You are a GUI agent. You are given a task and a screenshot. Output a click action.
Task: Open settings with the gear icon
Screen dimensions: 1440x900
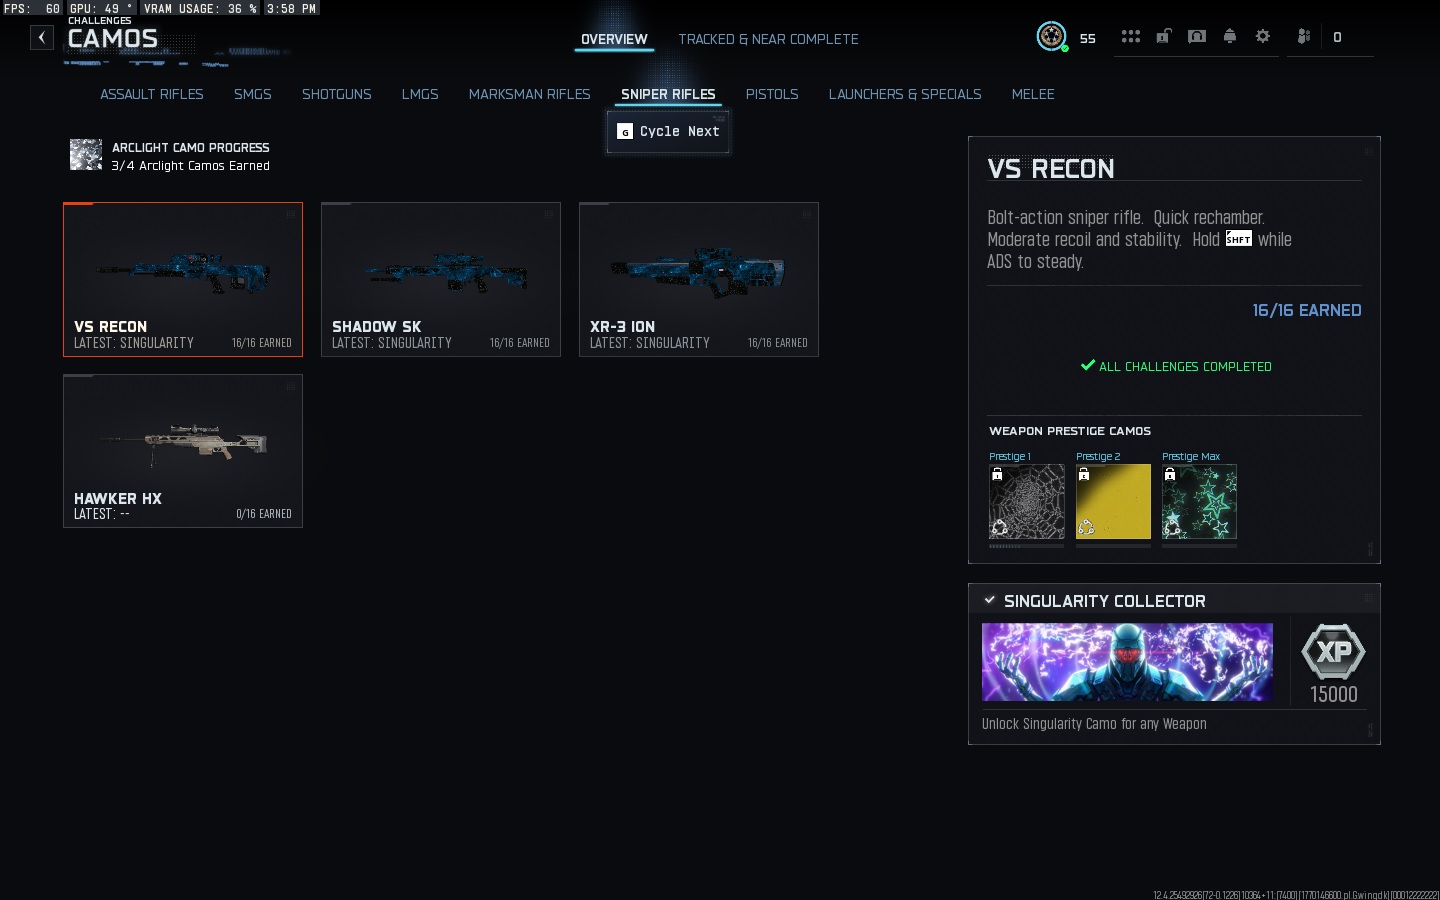(1262, 37)
